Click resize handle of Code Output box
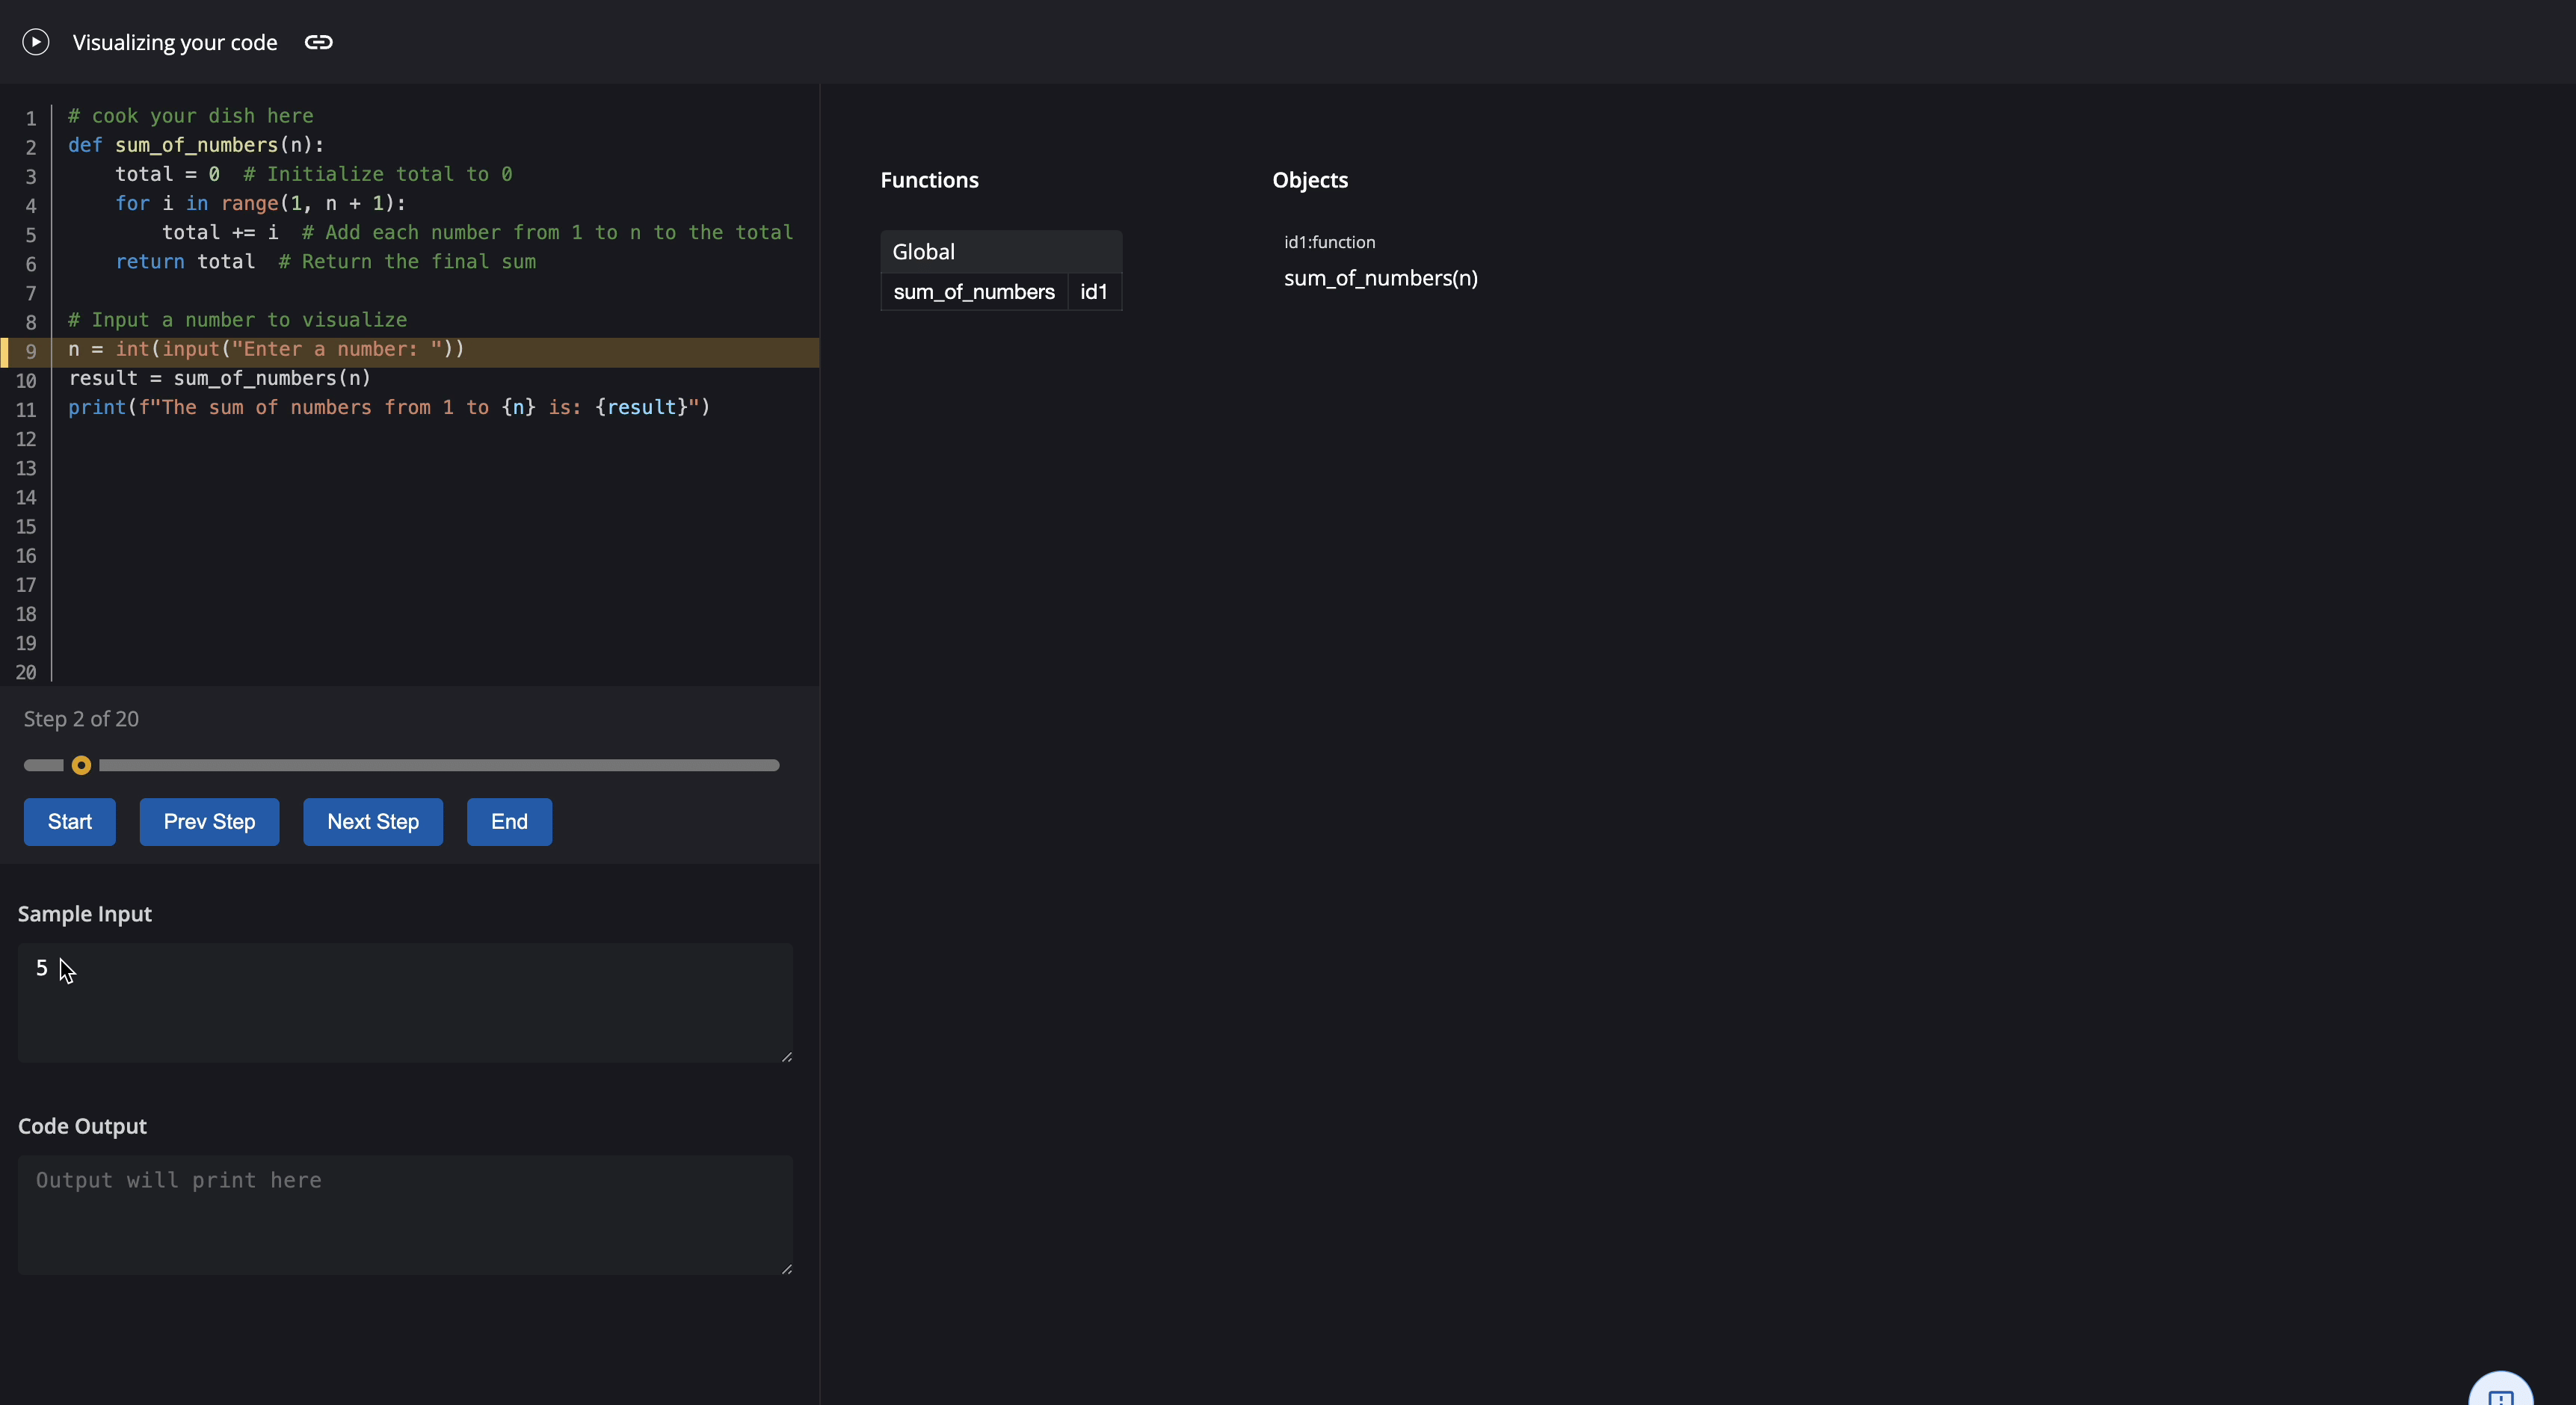Screen dimensions: 2576x1405 (787, 1268)
